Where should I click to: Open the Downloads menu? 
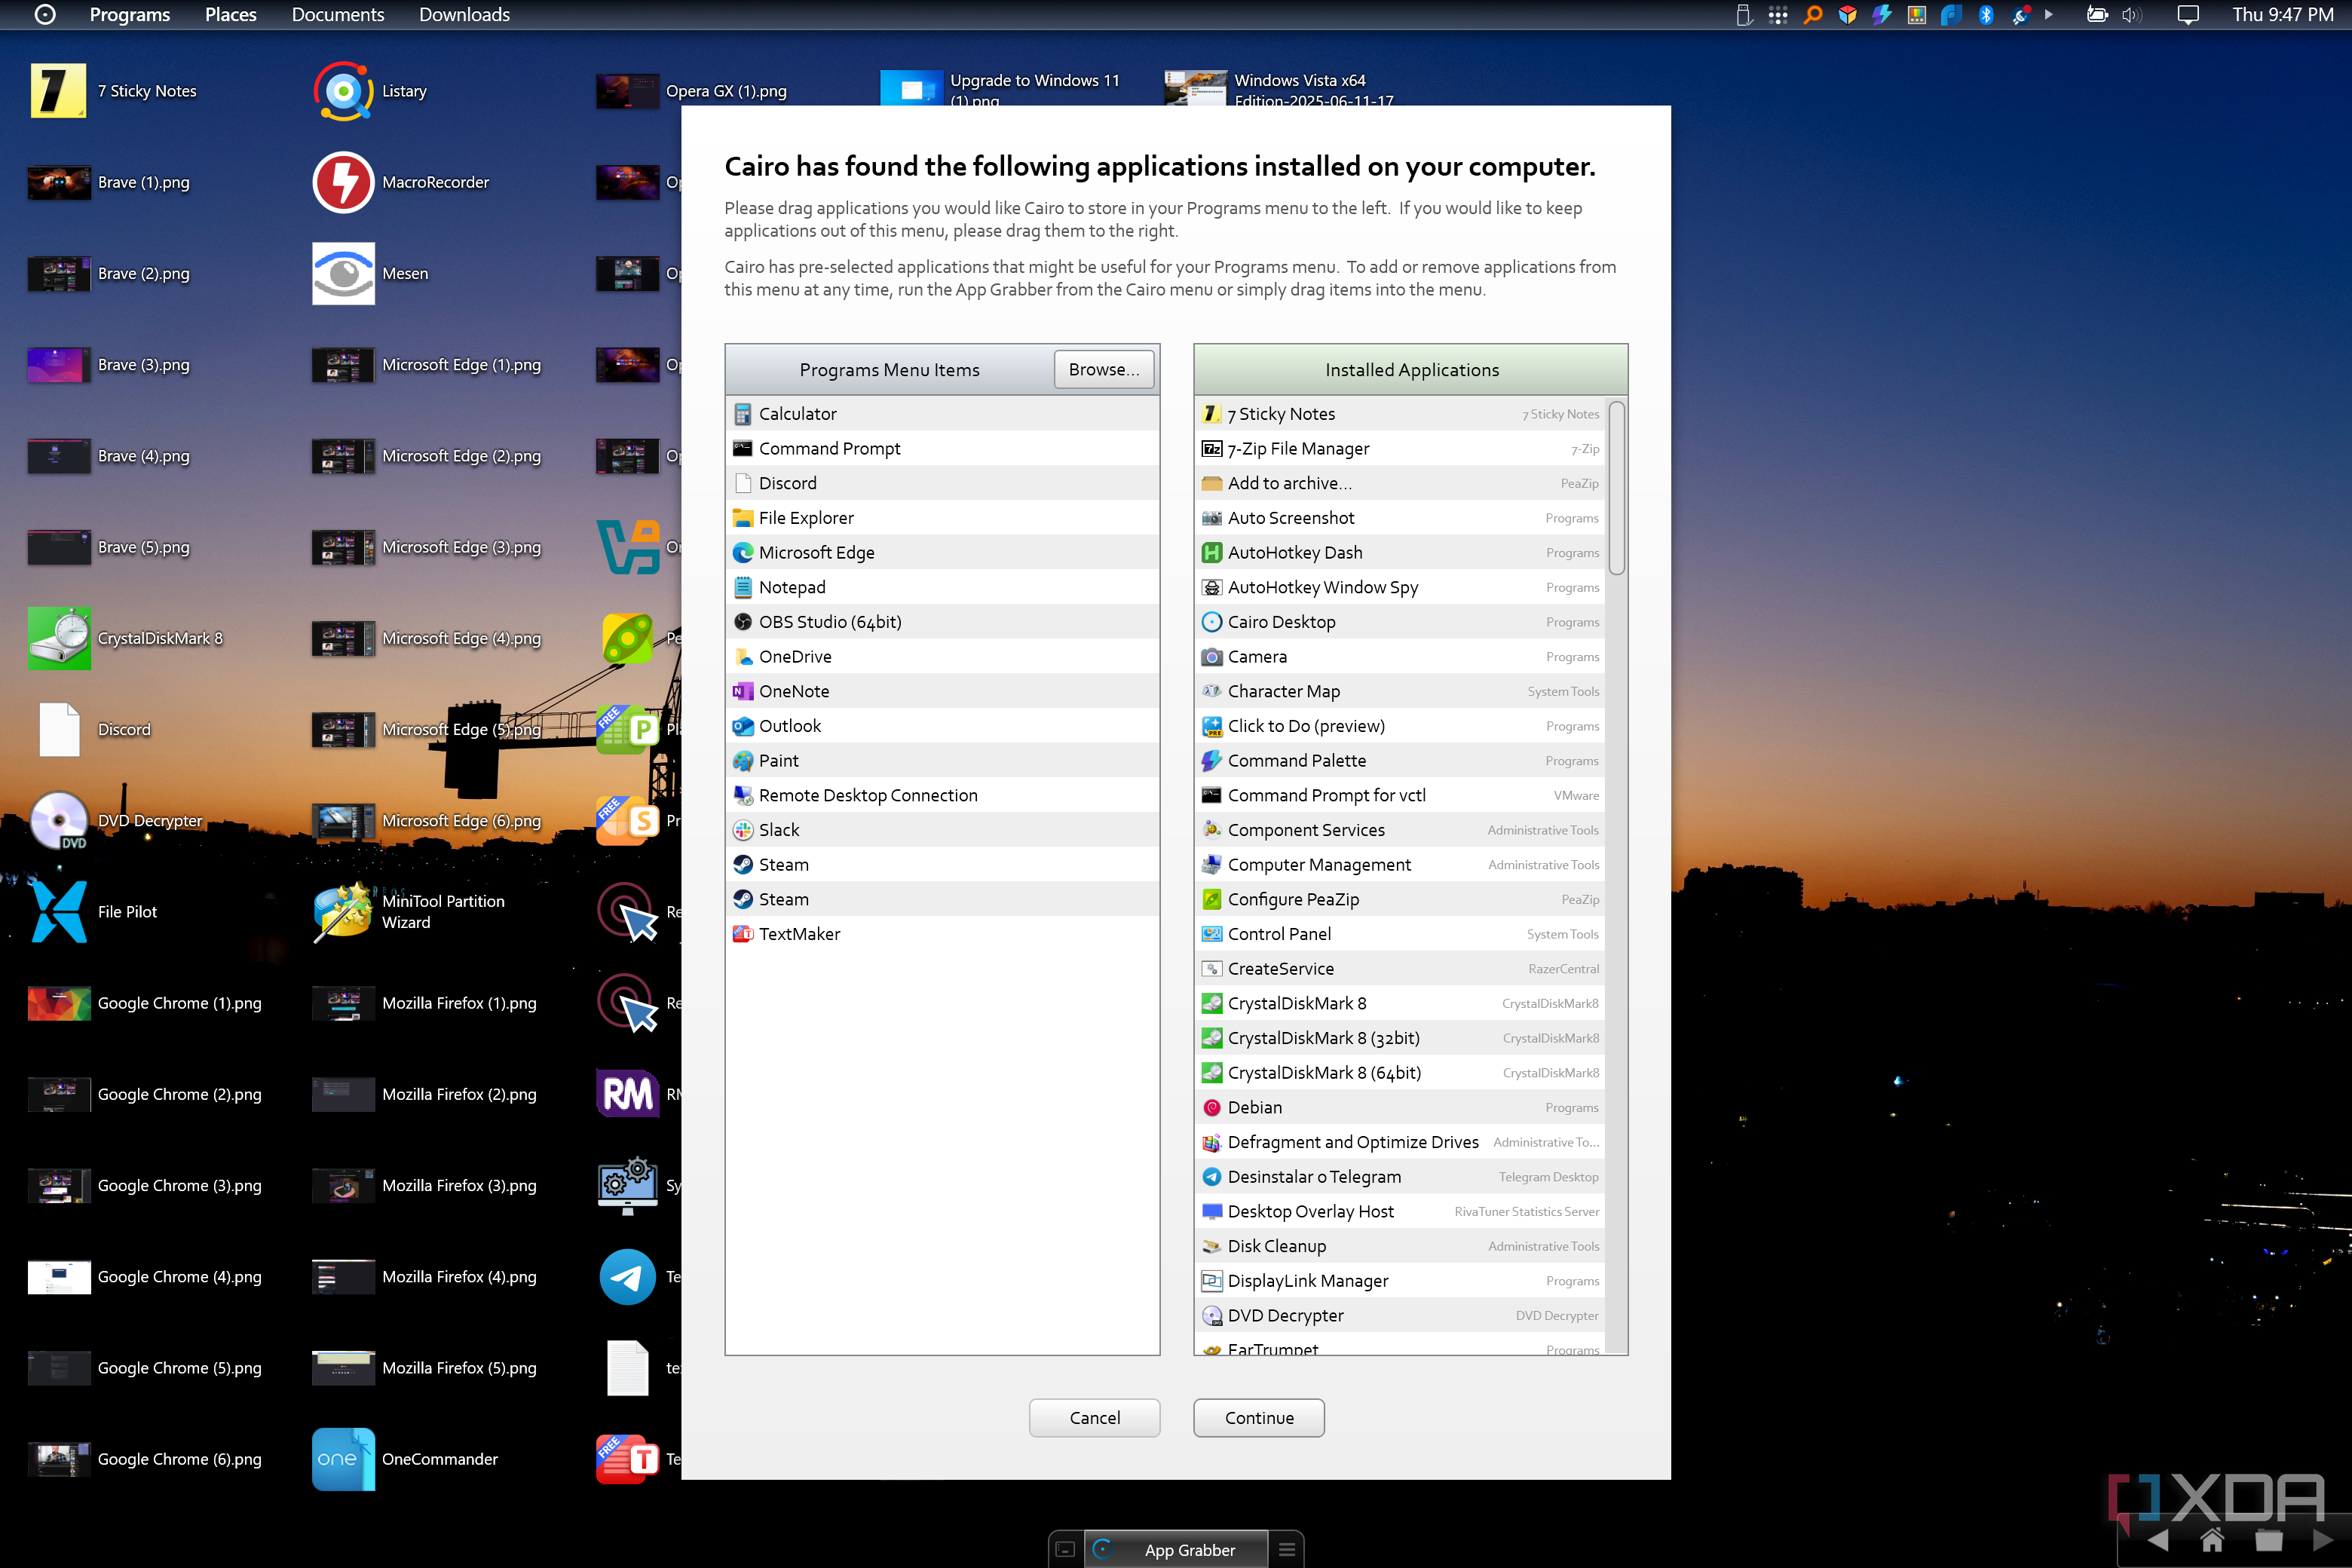click(x=465, y=14)
